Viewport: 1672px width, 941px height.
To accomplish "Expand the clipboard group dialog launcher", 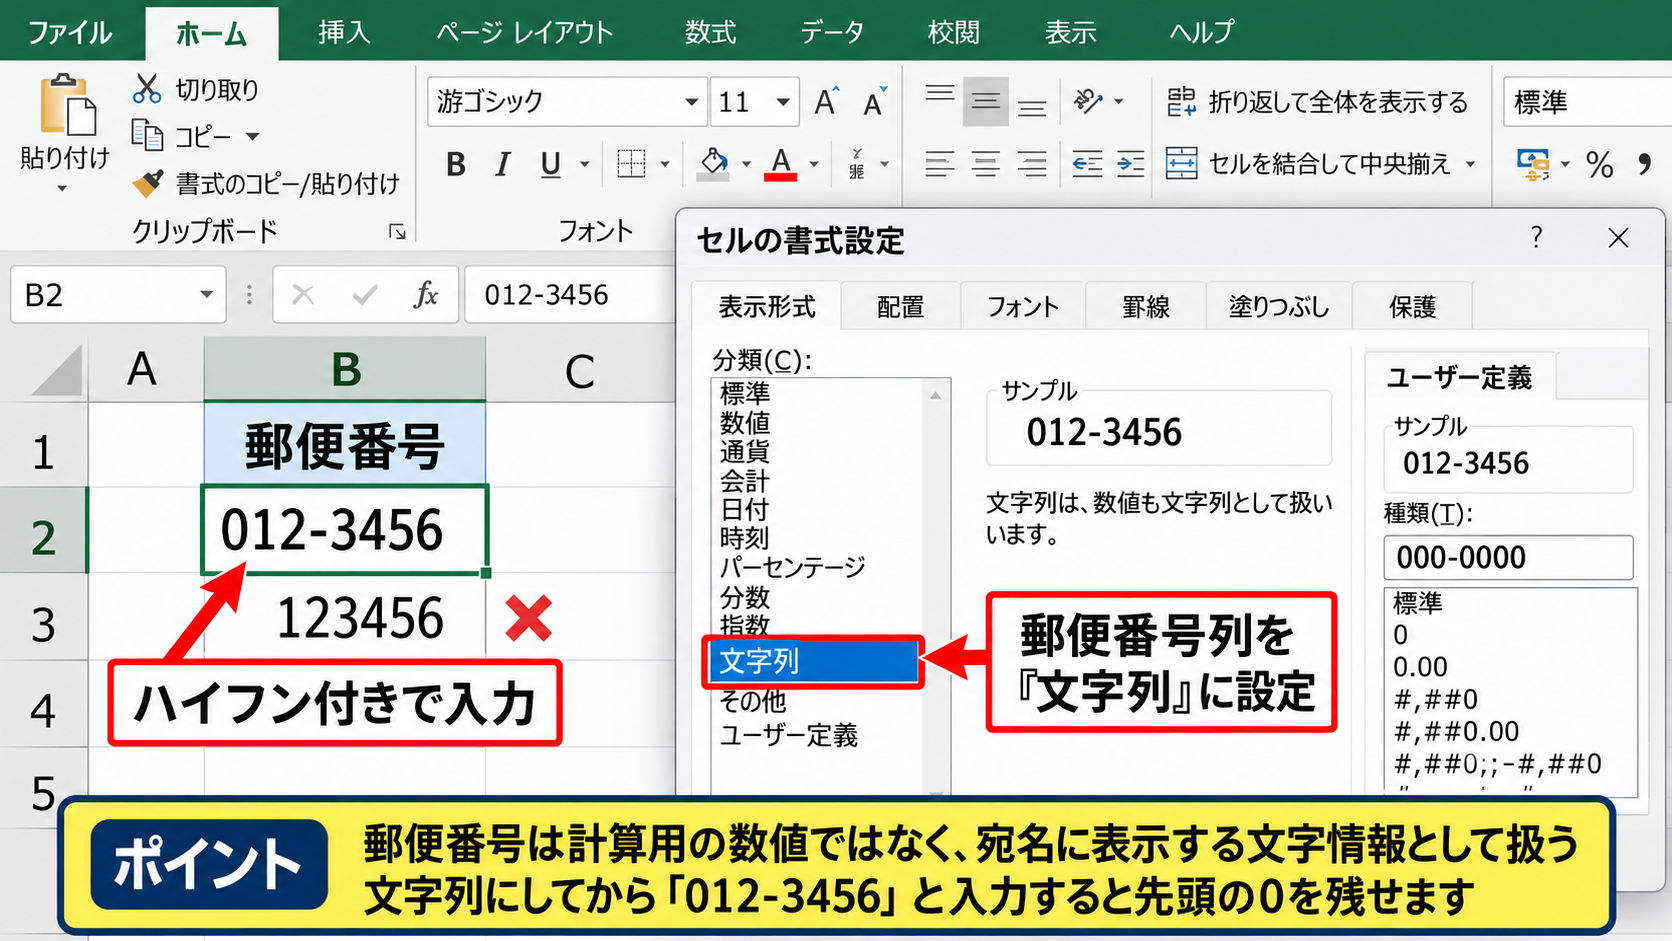I will click(x=397, y=232).
